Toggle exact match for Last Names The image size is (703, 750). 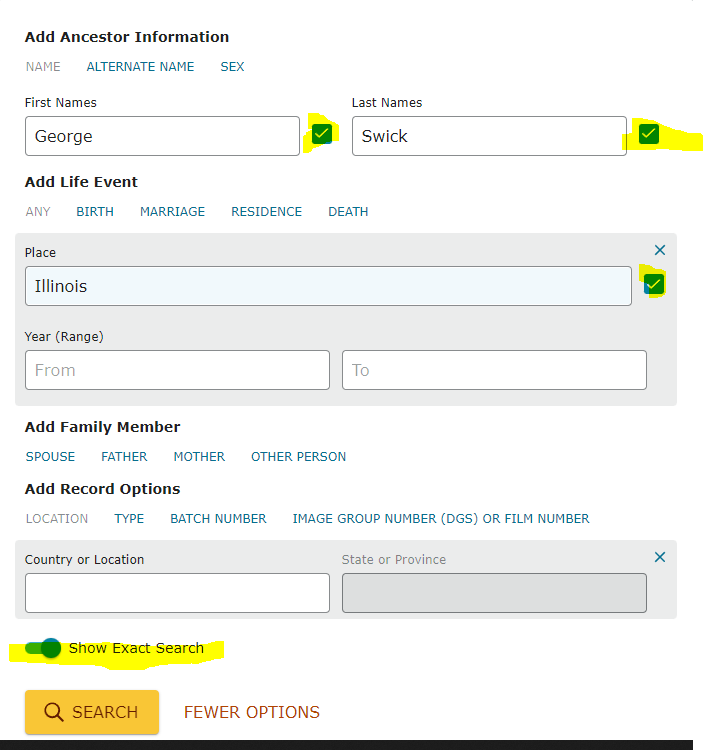pos(648,134)
